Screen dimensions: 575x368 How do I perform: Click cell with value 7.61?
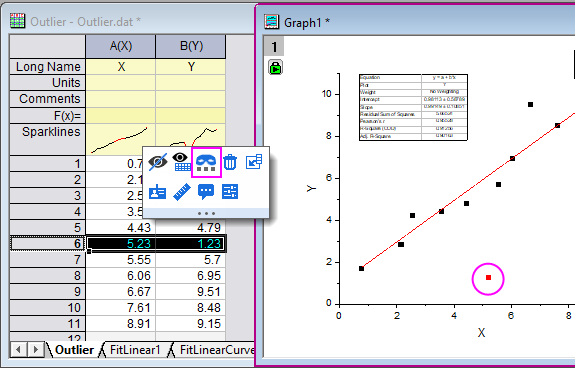tap(121, 308)
